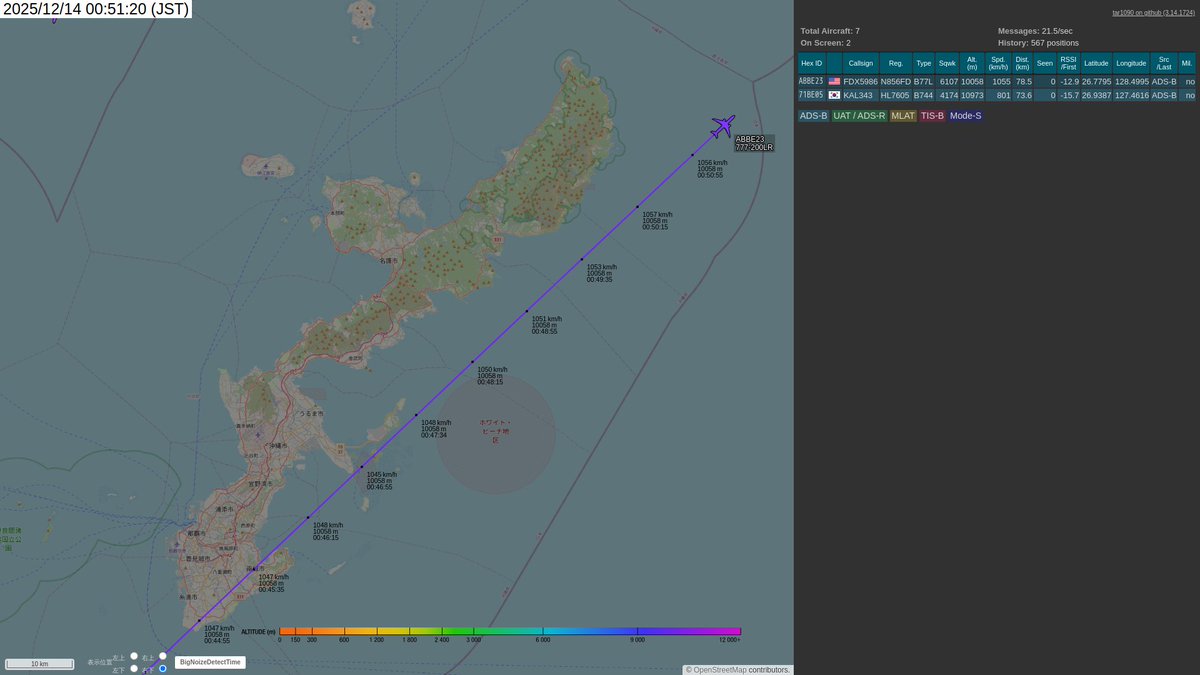Screen dimensions: 1200x675
Task: Click track point at 00:48:55
Action: pyautogui.click(x=527, y=311)
